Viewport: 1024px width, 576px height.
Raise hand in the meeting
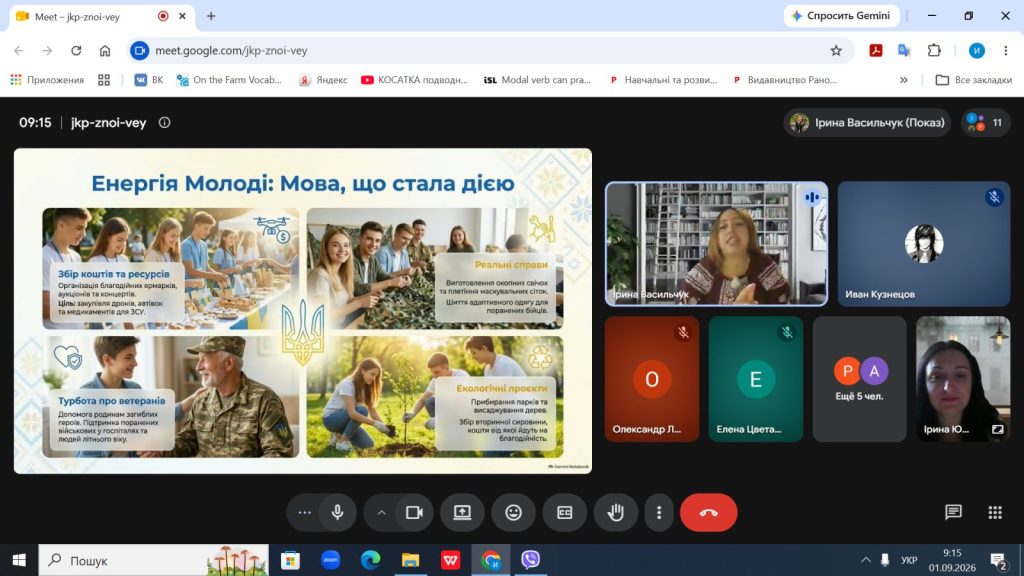point(616,513)
